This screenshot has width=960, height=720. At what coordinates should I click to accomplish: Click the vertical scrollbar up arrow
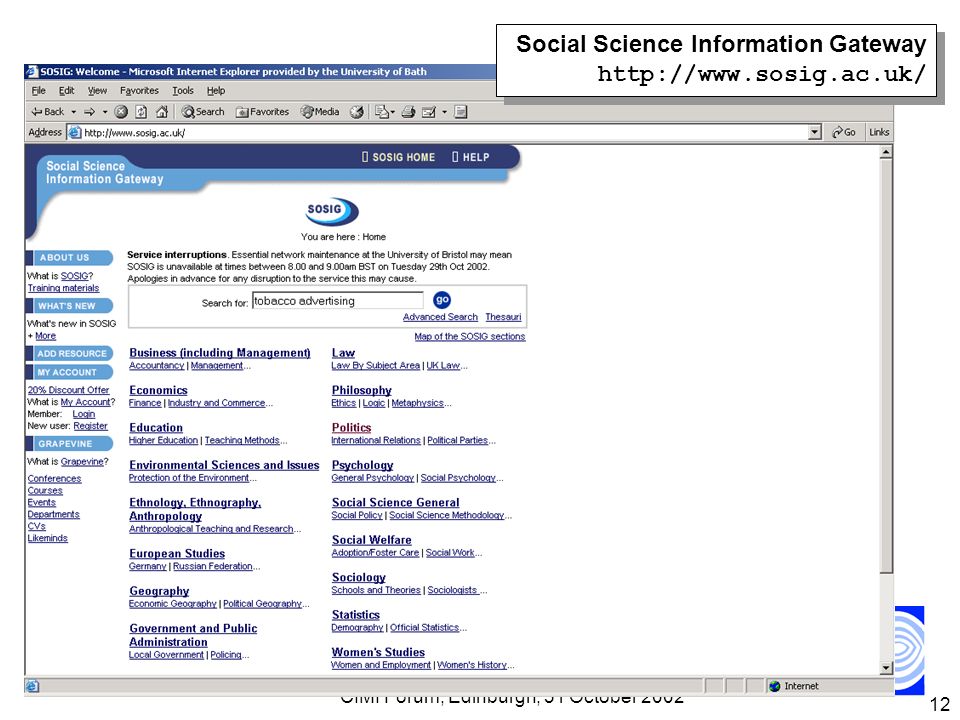(885, 153)
